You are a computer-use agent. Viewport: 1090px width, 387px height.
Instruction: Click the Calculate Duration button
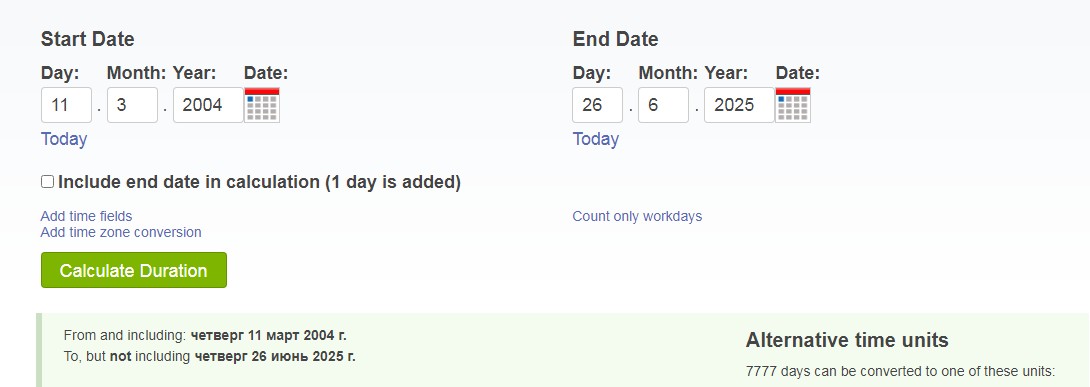tap(133, 270)
